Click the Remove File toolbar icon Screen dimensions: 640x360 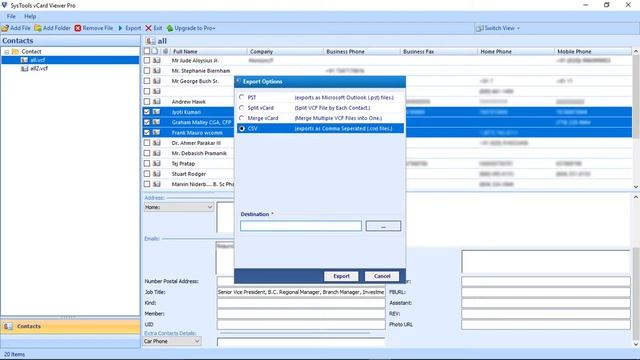tap(78, 28)
